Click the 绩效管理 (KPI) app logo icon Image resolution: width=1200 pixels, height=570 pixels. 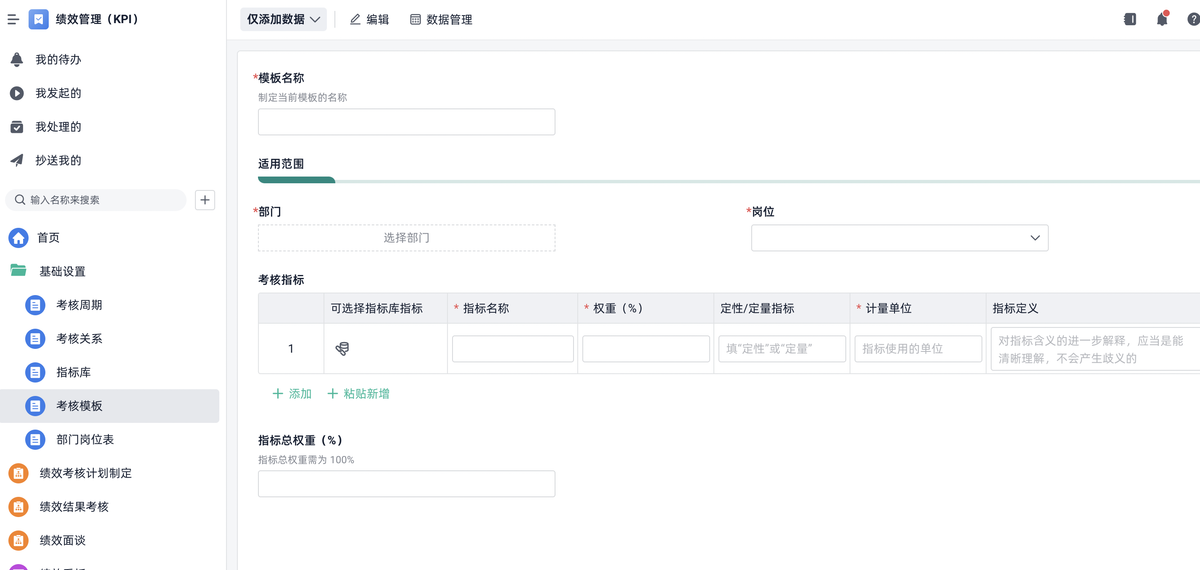pos(38,19)
